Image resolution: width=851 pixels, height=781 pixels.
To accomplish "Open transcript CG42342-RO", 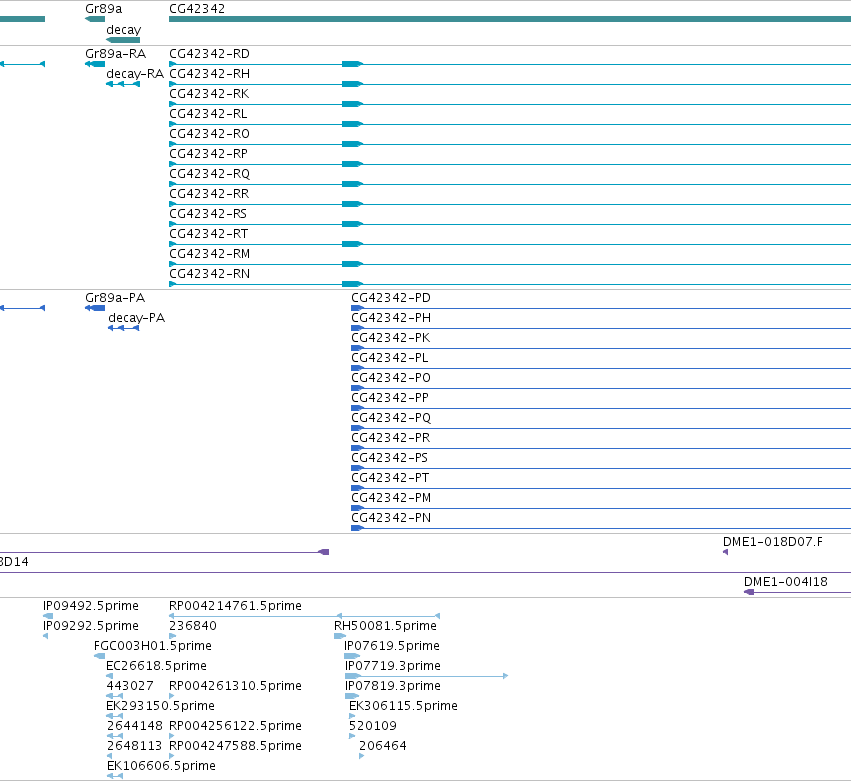I will pos(209,134).
